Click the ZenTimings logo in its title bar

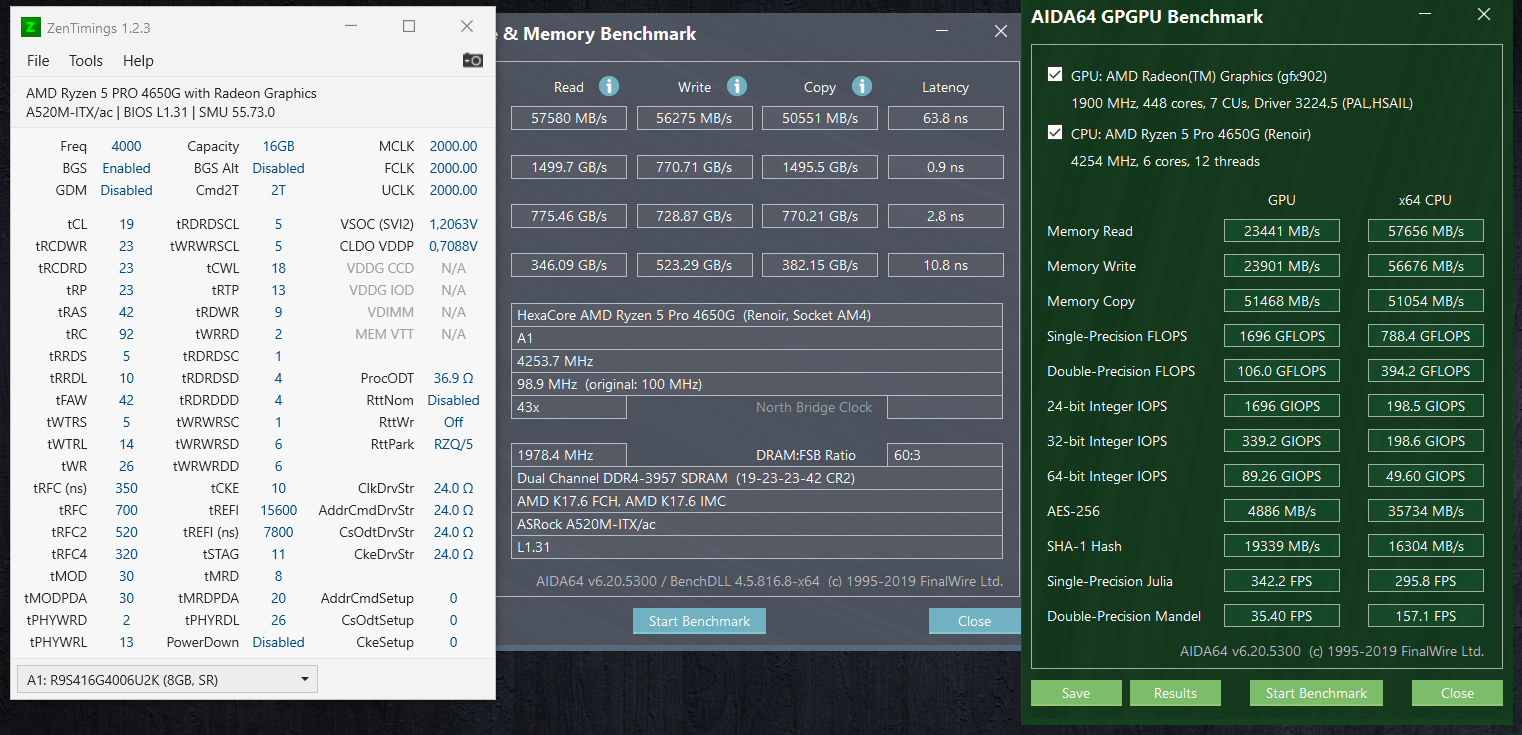[30, 27]
